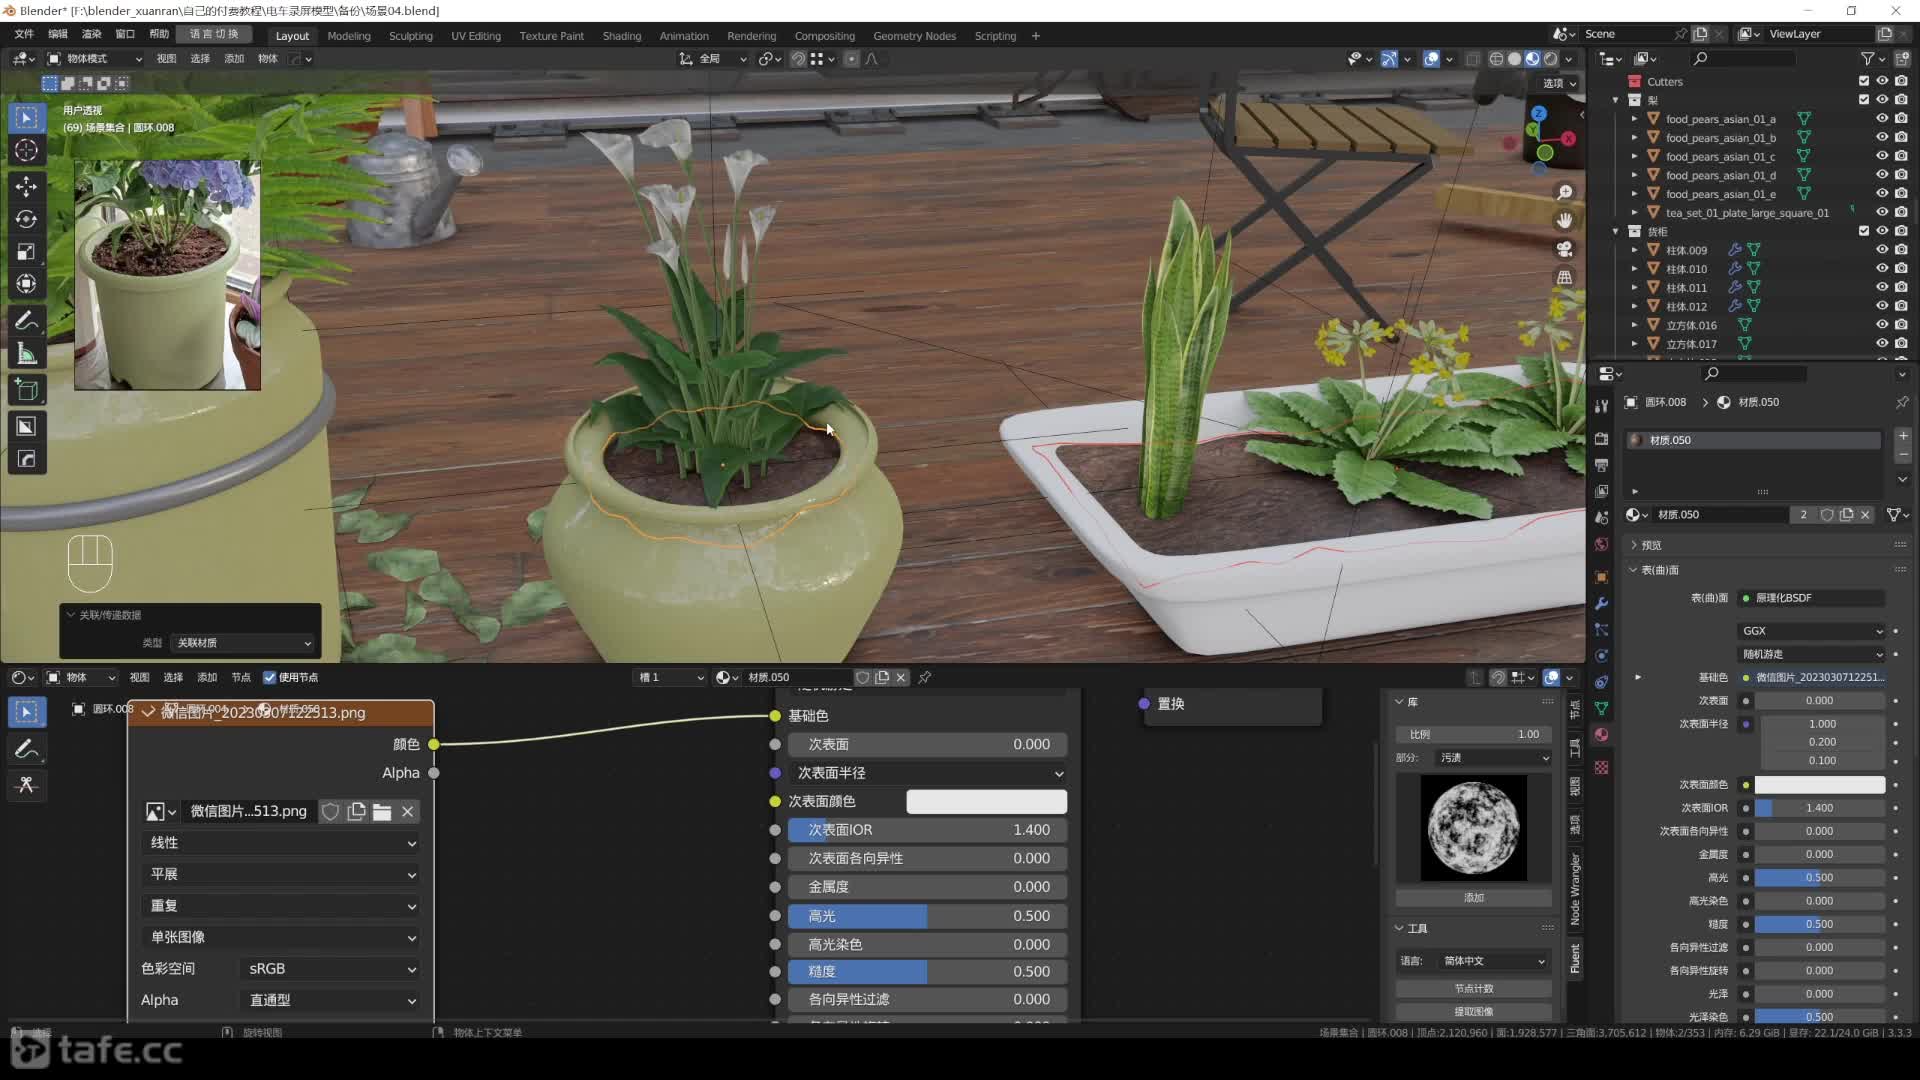
Task: Select the Annotate pencil tool in viewport
Action: (x=27, y=321)
